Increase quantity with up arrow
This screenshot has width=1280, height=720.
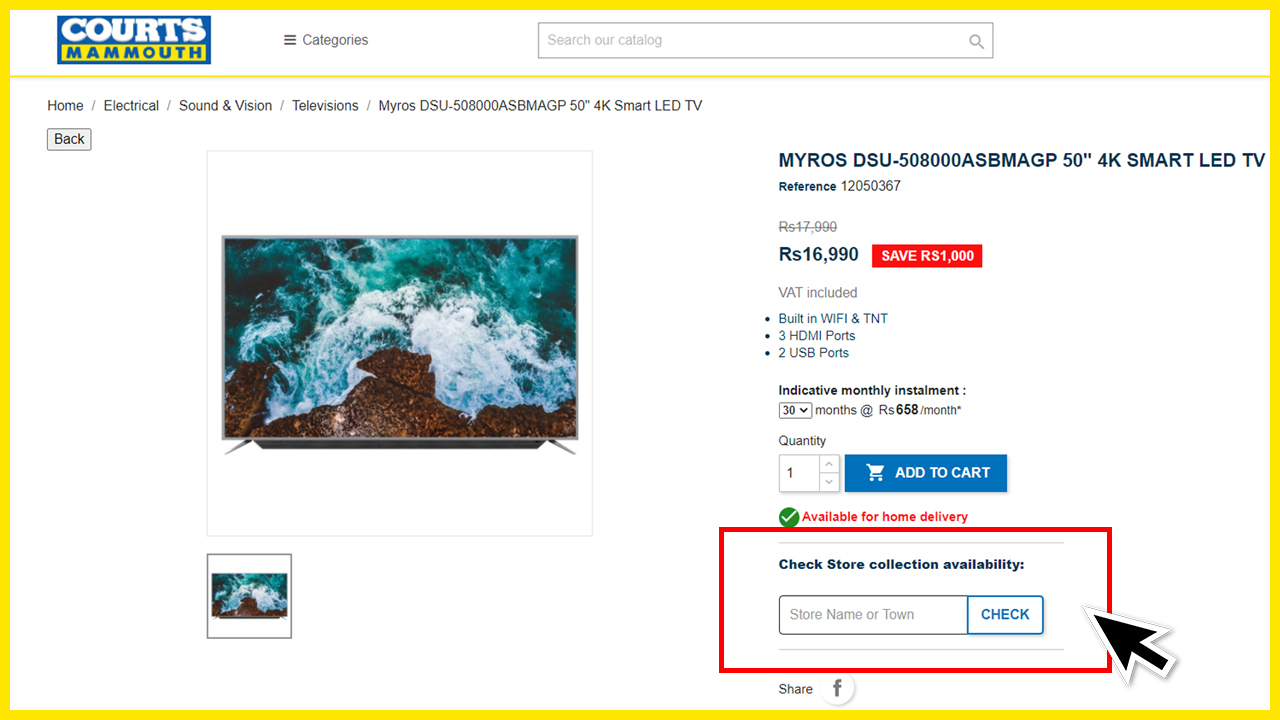pyautogui.click(x=829, y=464)
